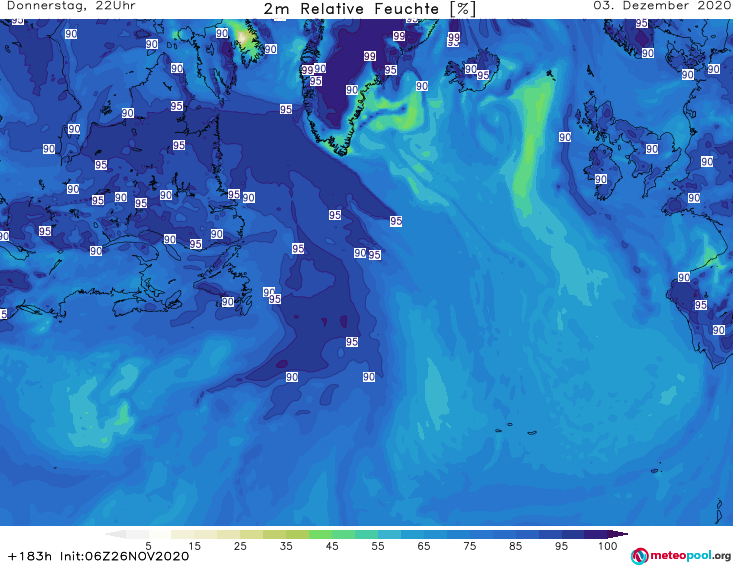Viewport: 733px width, 566px height.
Task: Click the "Init:06Z26NOV2020" run label
Action: pyautogui.click(x=124, y=556)
